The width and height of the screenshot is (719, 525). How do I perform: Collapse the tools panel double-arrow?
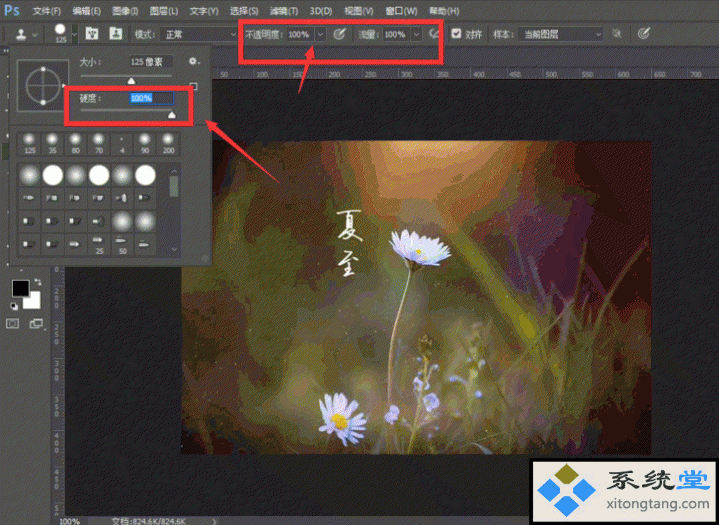[x=6, y=50]
